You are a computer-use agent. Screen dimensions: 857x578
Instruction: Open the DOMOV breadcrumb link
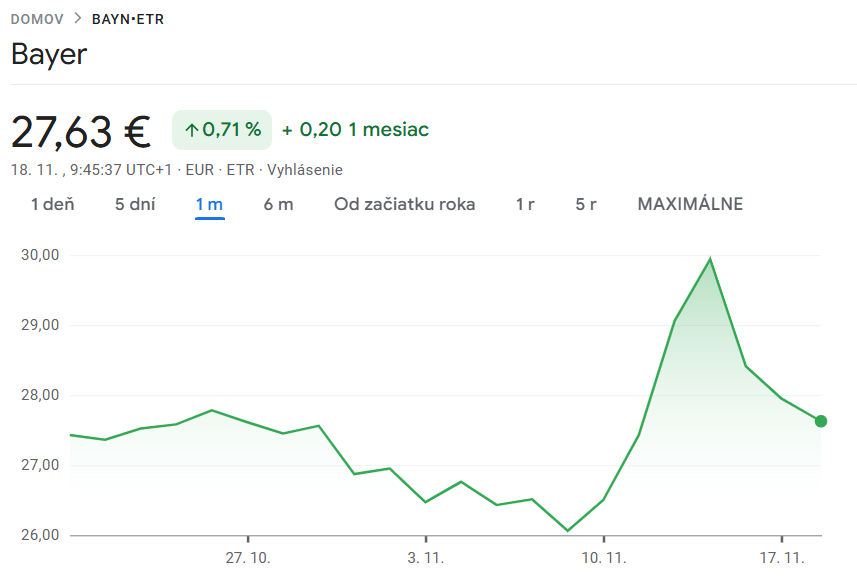tap(37, 19)
